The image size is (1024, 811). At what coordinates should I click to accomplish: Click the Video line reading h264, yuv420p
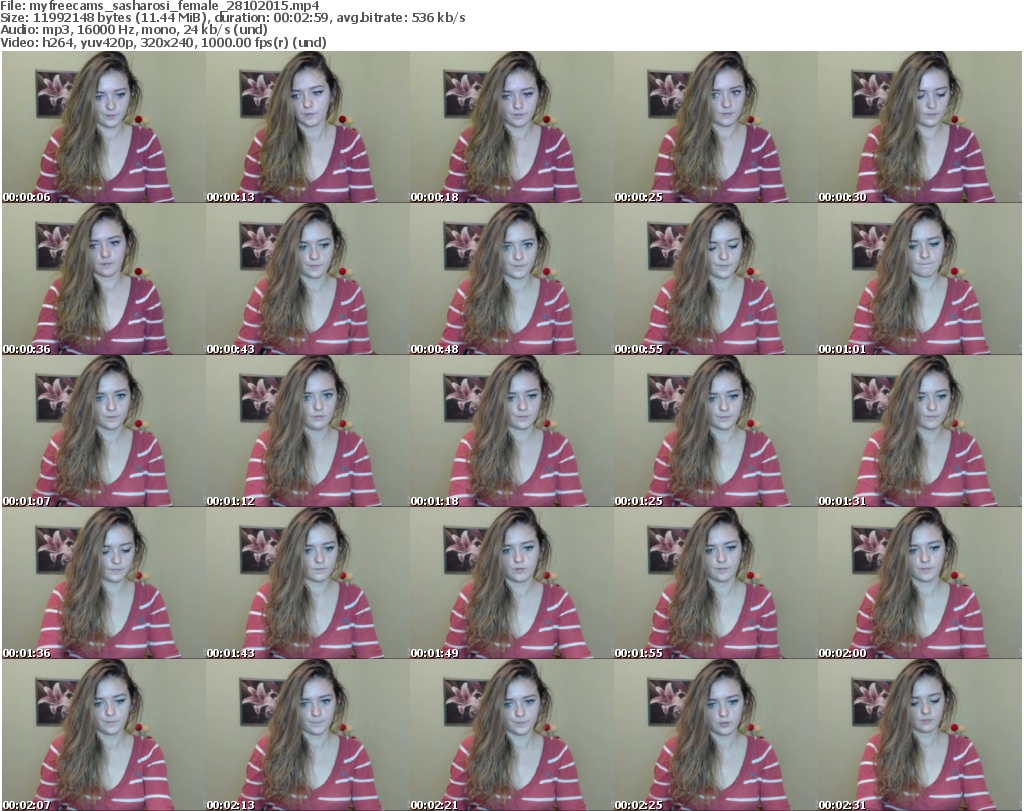point(163,42)
